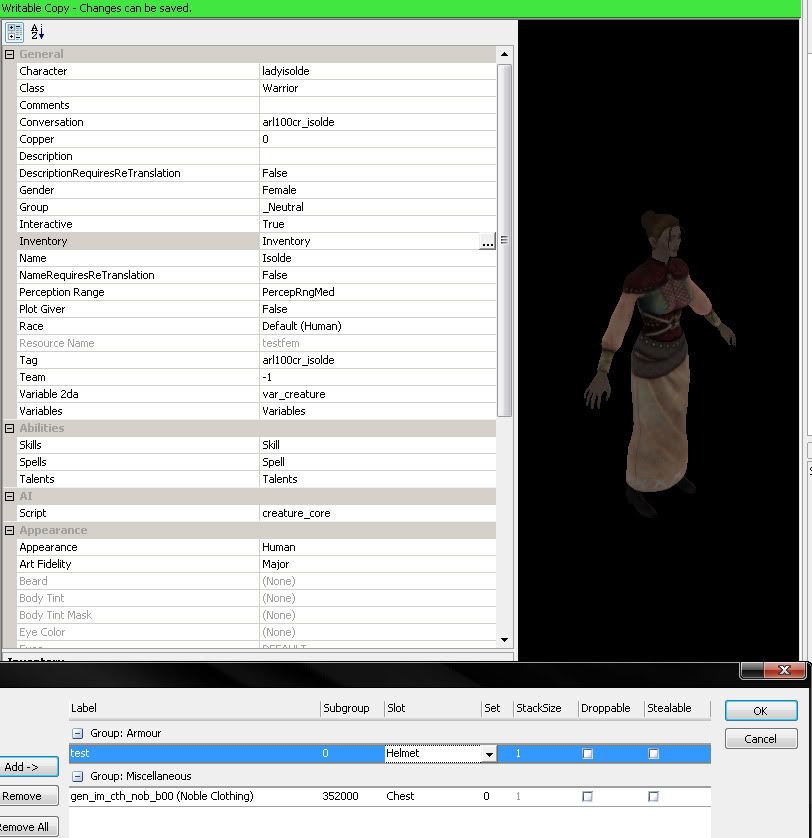This screenshot has width=812, height=838.
Task: Collapse Group: Armour in inventory list
Action: pyautogui.click(x=77, y=733)
